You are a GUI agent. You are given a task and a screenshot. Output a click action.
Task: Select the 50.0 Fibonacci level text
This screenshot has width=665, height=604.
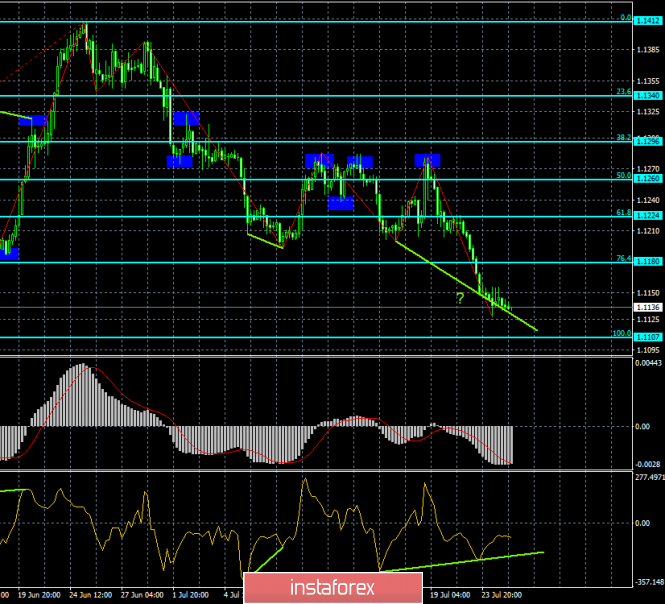pos(620,175)
